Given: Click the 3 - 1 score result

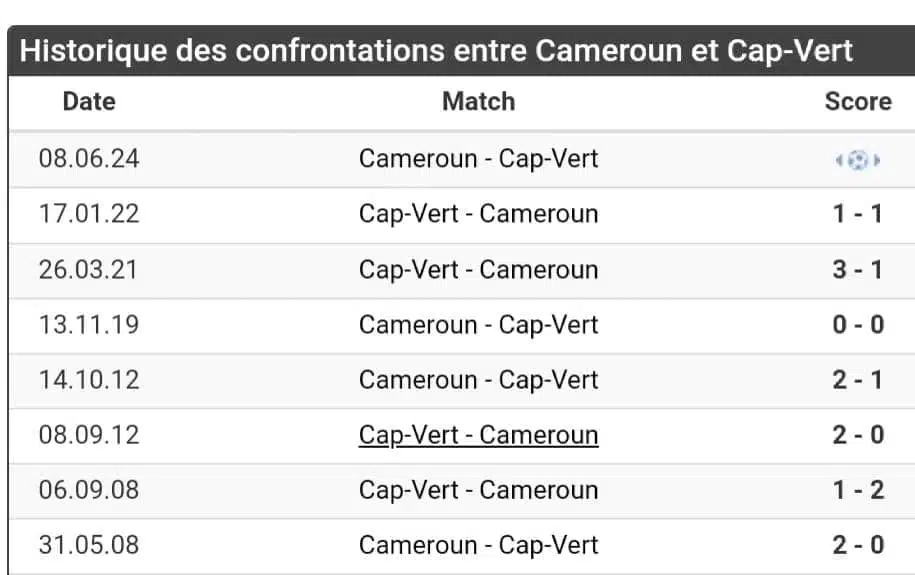Looking at the screenshot, I should 858,270.
